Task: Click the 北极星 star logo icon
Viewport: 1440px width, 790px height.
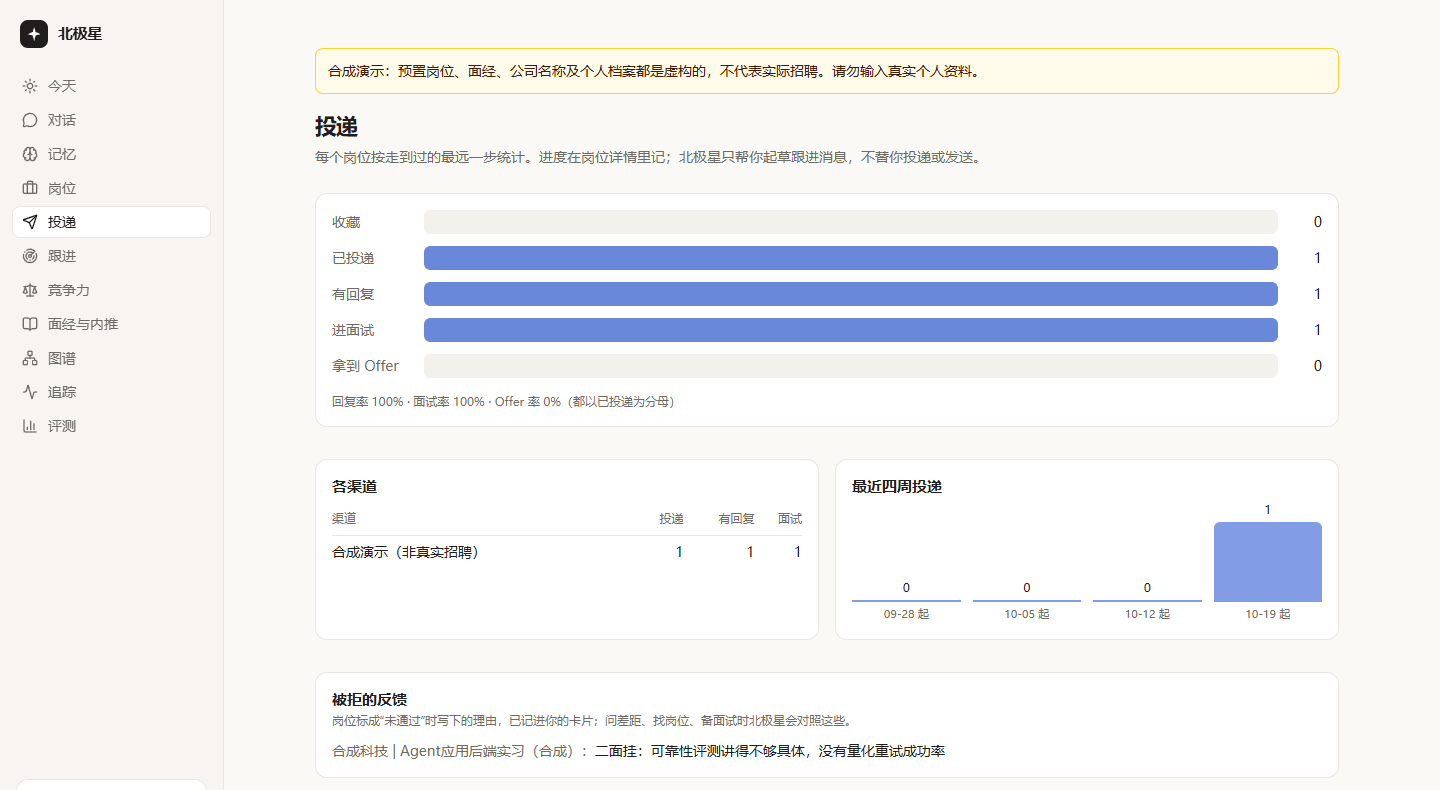Action: pos(34,34)
